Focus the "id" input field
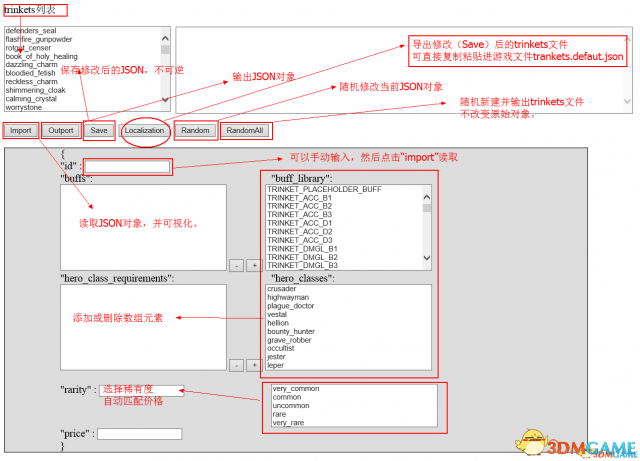This screenshot has height=461, width=640. click(127, 166)
